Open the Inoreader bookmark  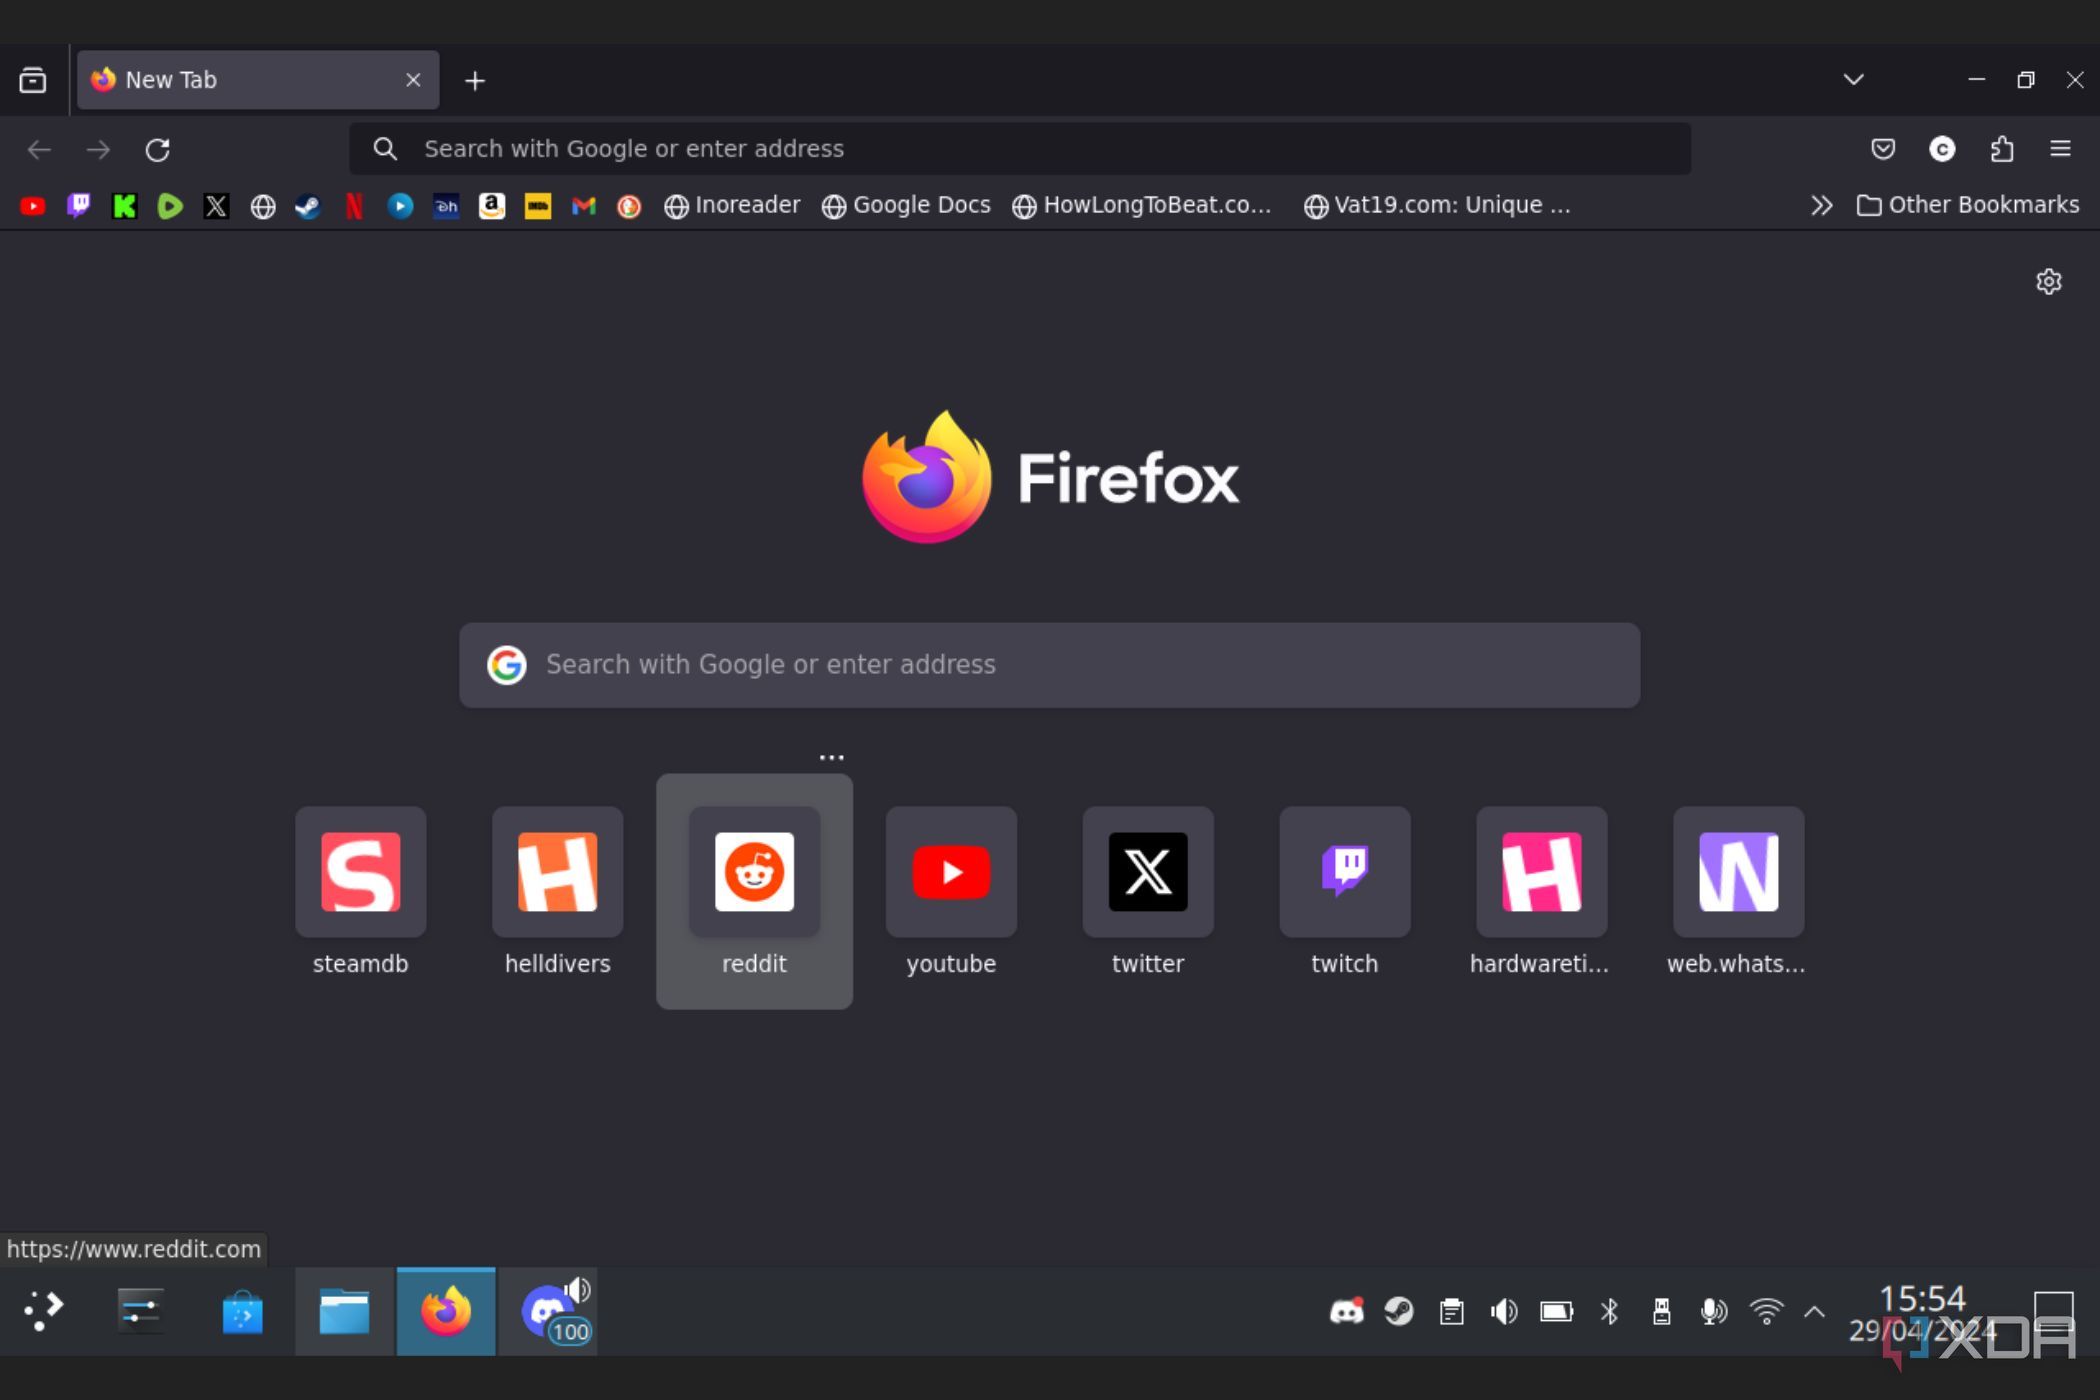tap(733, 205)
